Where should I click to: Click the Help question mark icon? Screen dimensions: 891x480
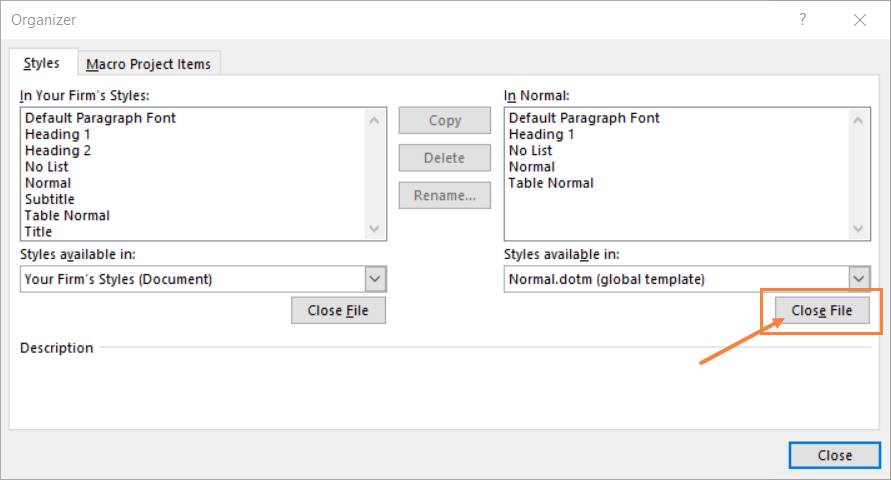[x=804, y=19]
